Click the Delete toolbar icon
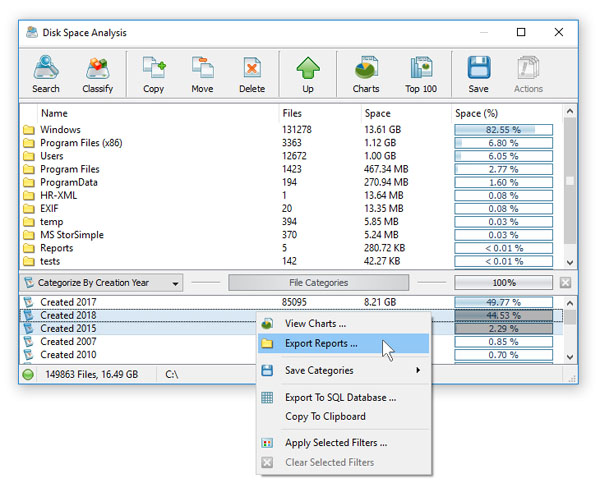The image size is (600, 483). pos(252,75)
